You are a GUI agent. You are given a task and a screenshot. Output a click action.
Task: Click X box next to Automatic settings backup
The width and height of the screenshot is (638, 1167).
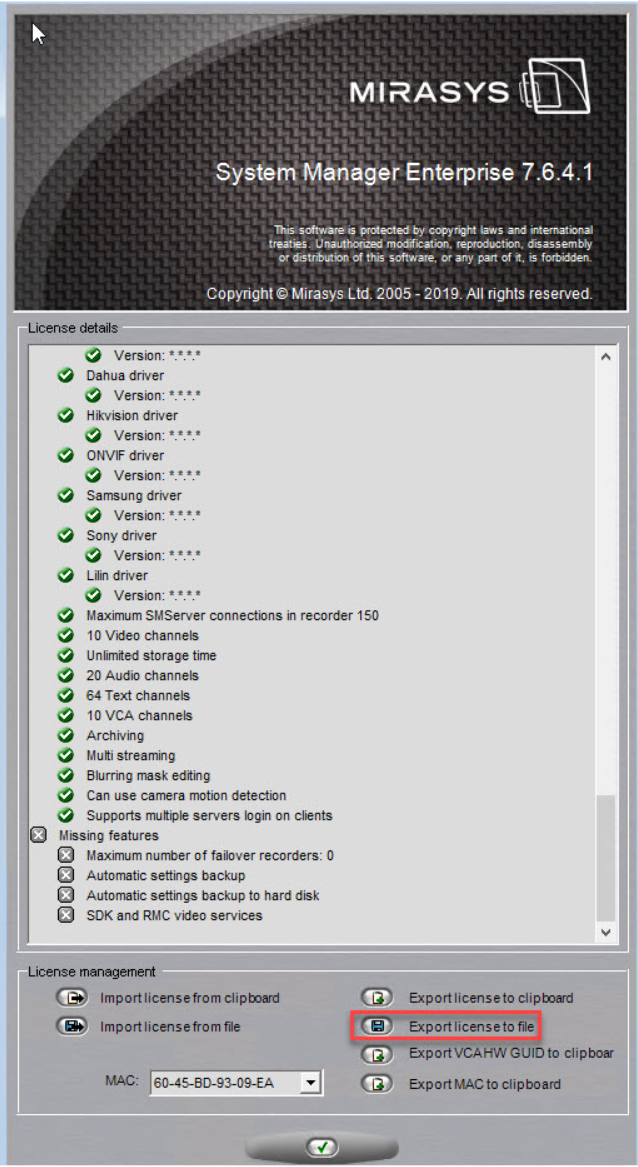(x=66, y=875)
